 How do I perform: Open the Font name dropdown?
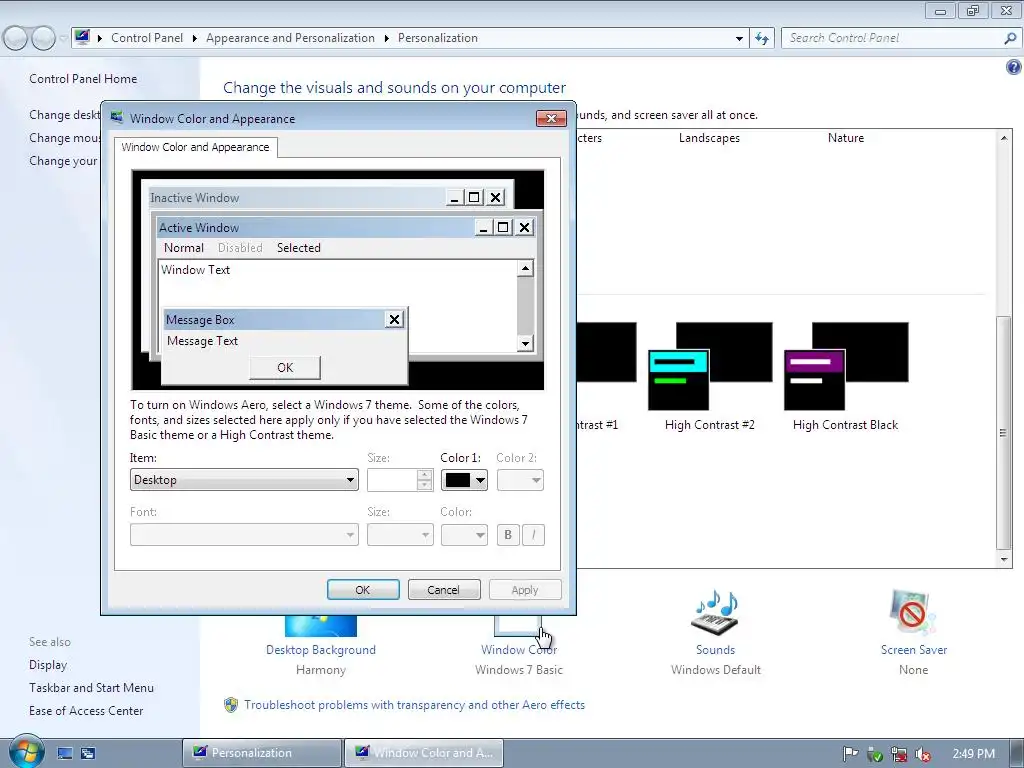click(244, 535)
